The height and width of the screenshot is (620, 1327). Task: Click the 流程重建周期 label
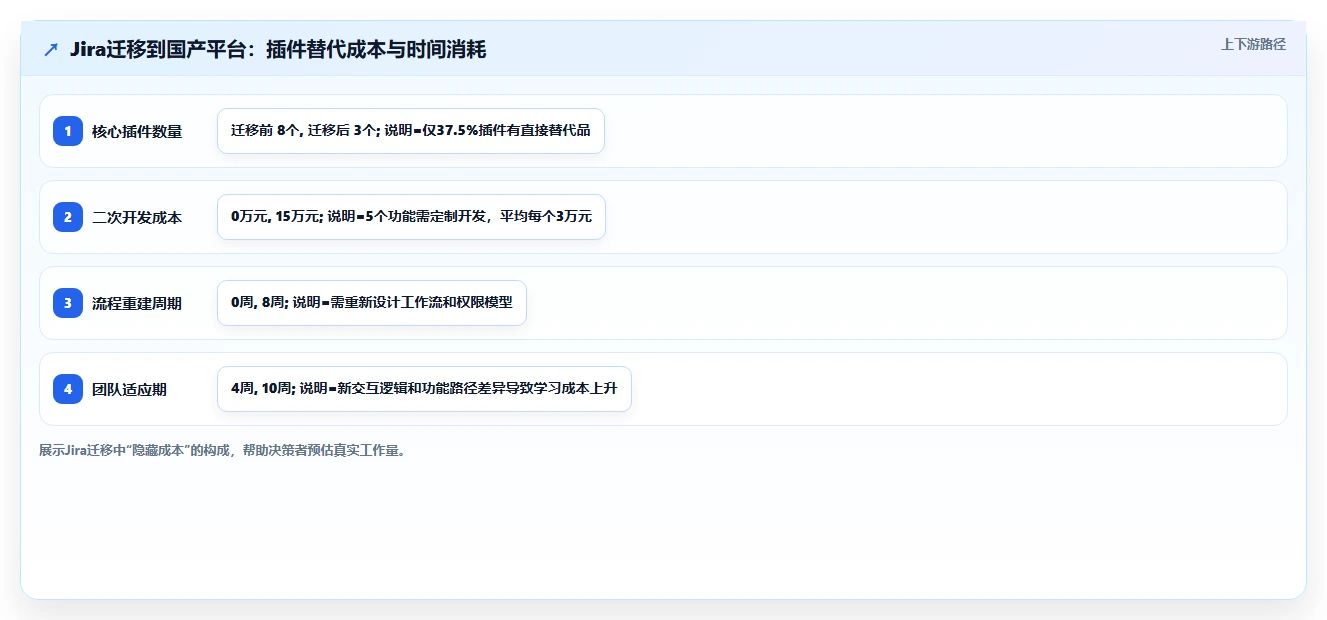[137, 303]
